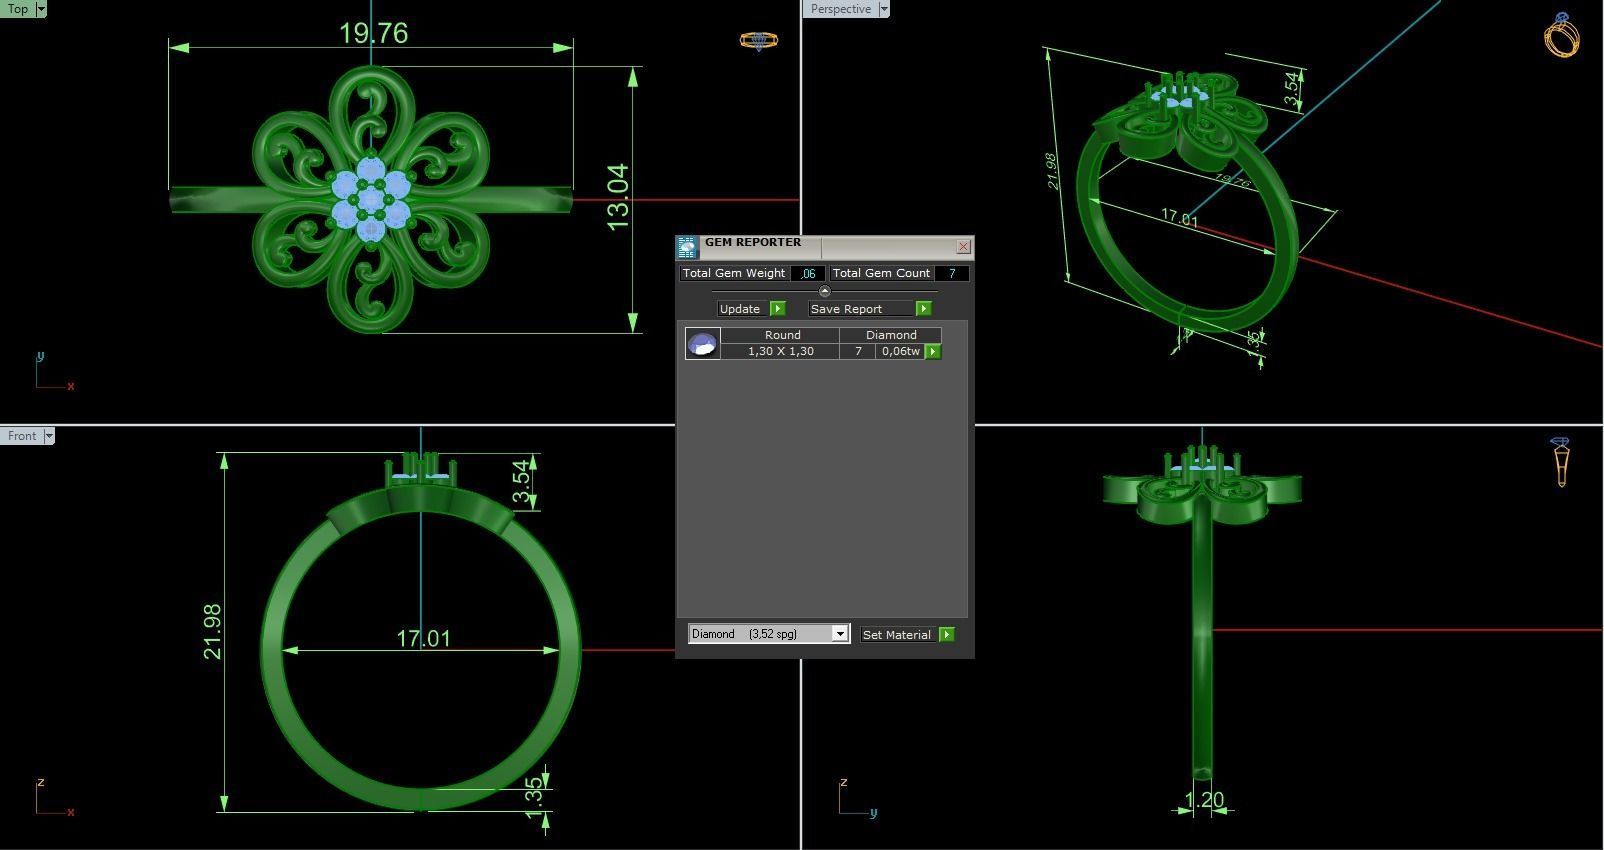
Task: Click the 1.20 dimension in right viewport
Action: 1204,800
